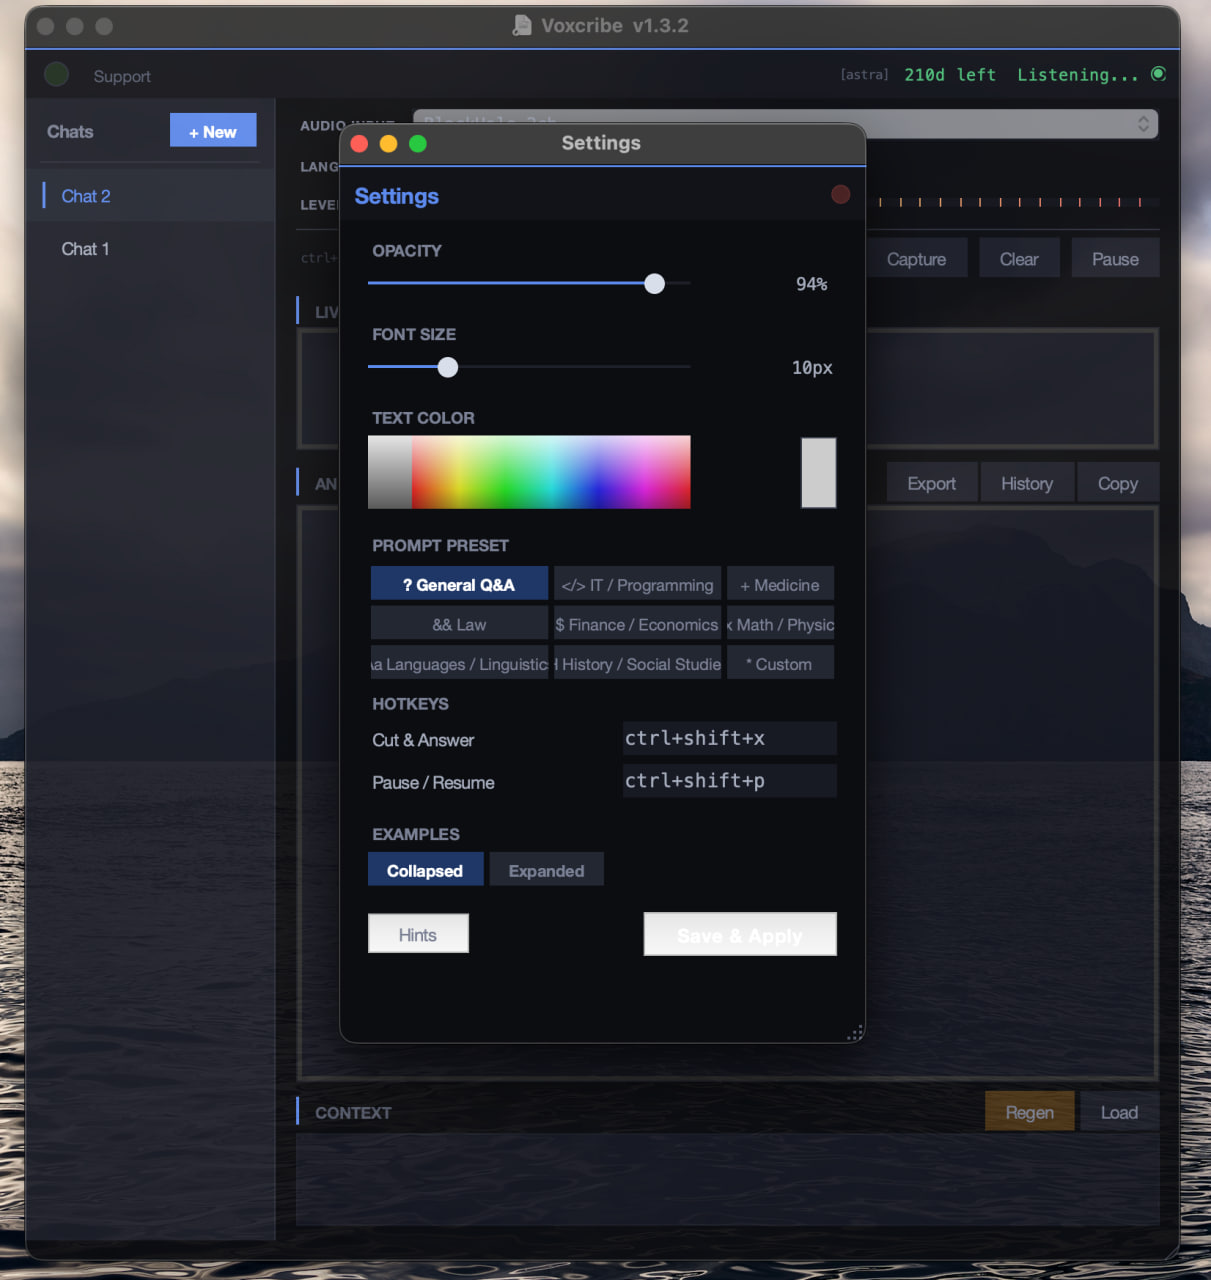Select the Custom prompt preset
The image size is (1211, 1280).
click(x=780, y=664)
